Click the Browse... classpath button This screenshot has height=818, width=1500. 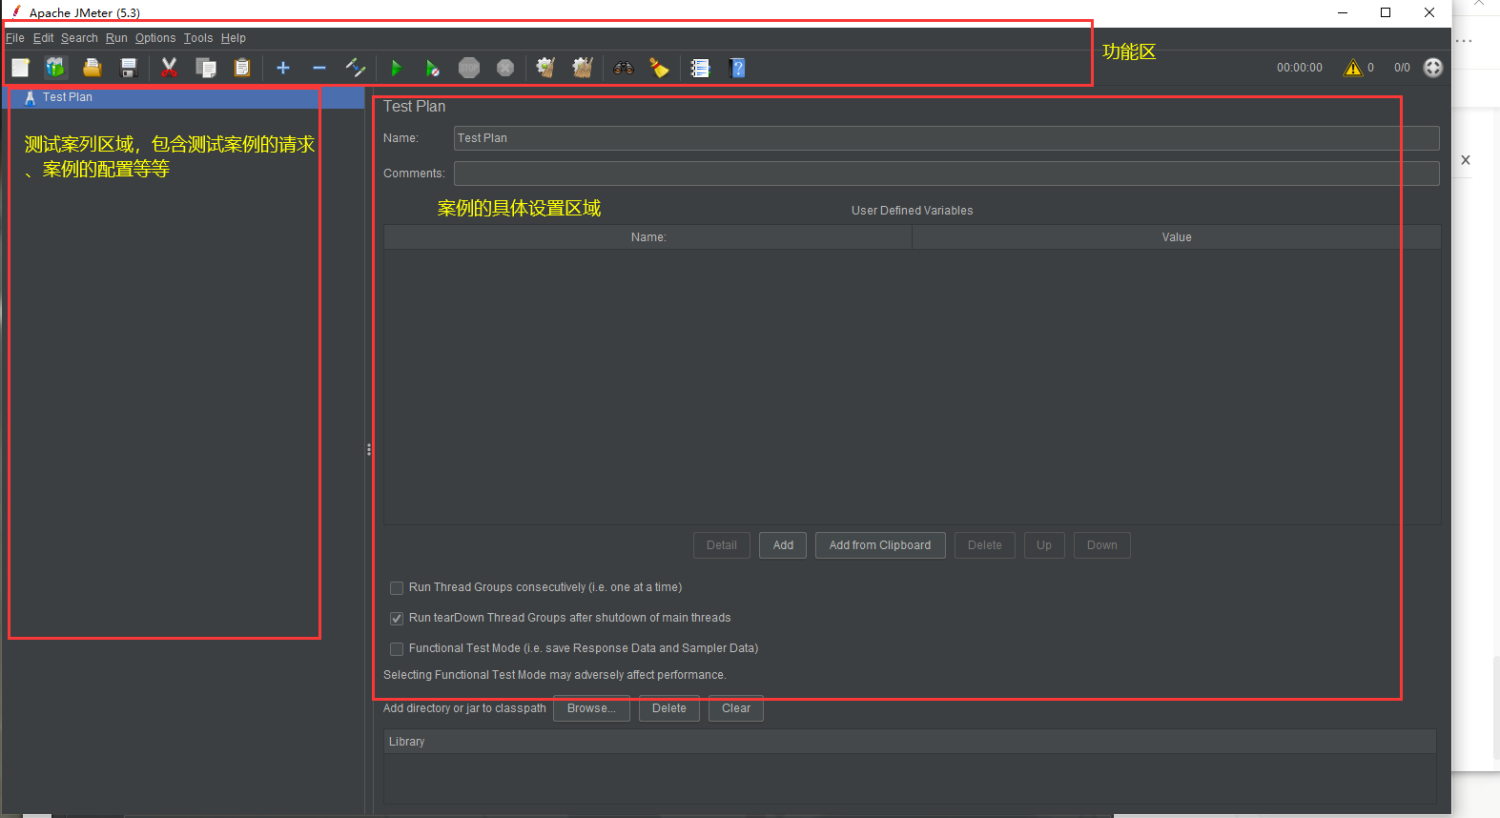click(591, 708)
